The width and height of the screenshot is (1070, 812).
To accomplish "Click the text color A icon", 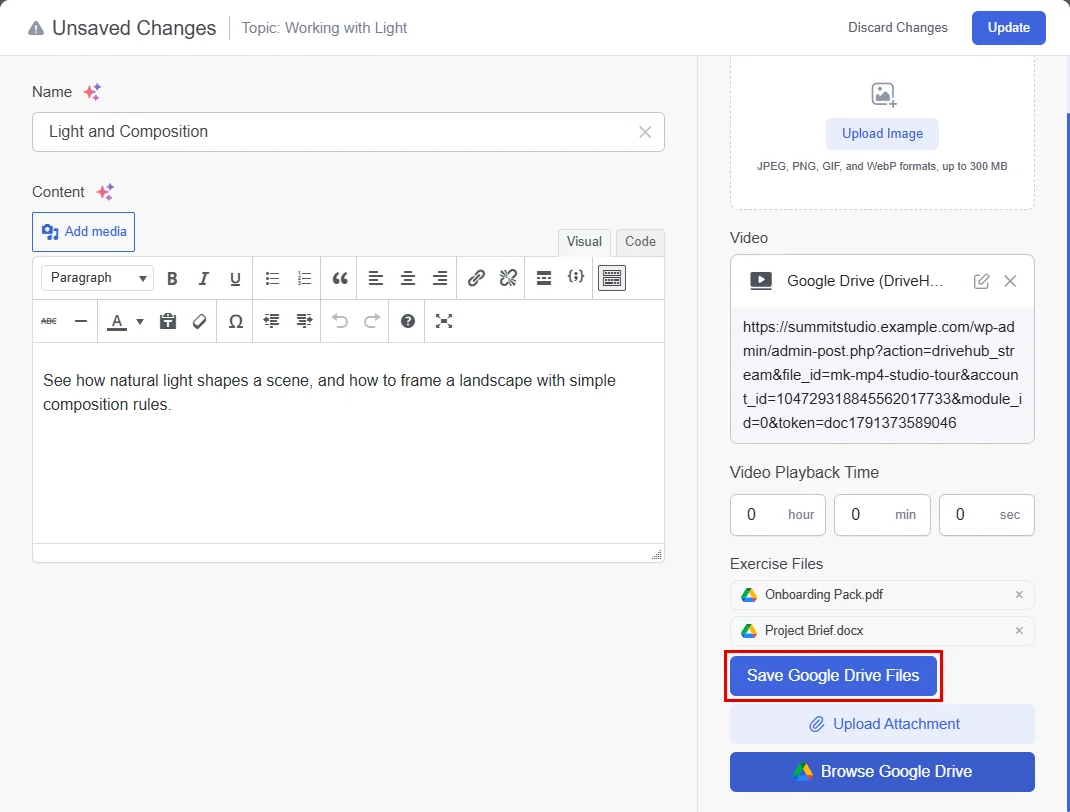I will click(117, 321).
